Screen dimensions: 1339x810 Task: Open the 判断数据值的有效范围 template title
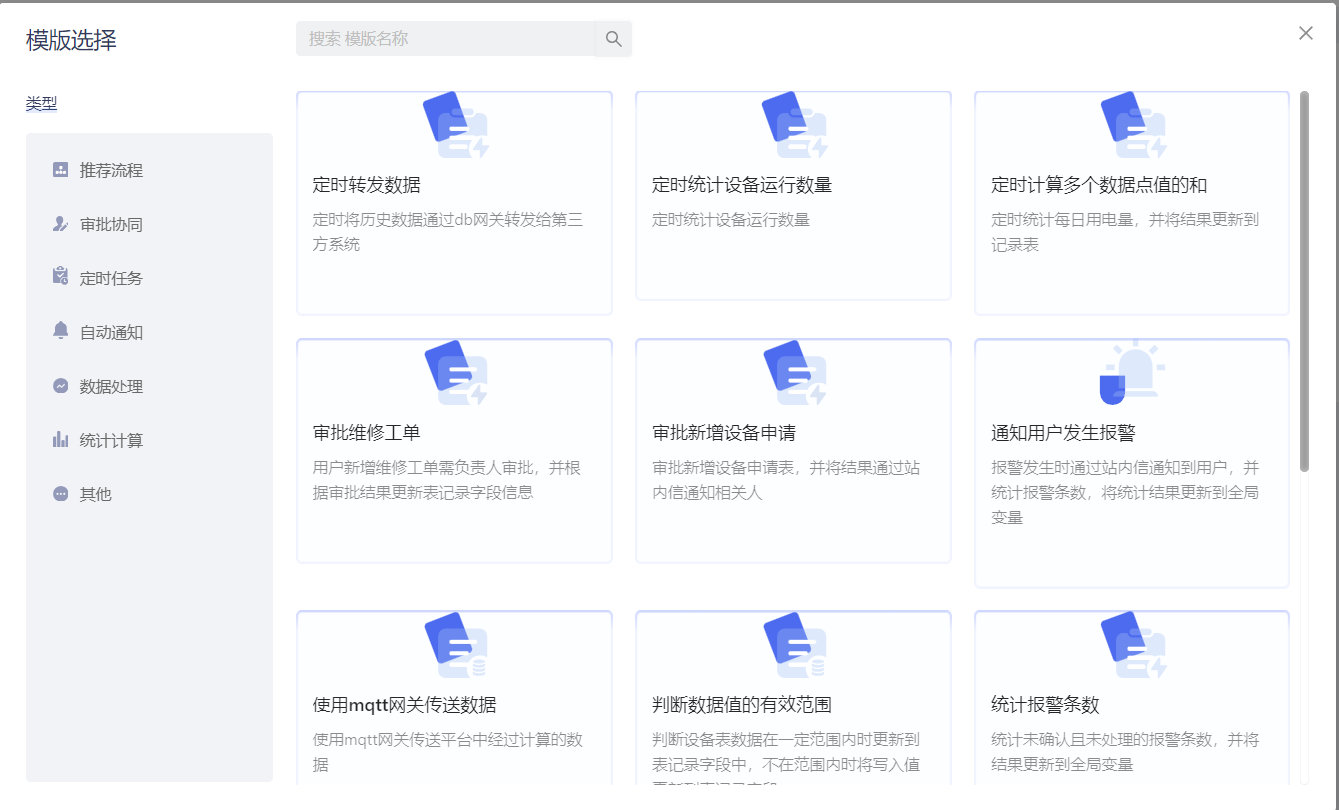pos(741,705)
